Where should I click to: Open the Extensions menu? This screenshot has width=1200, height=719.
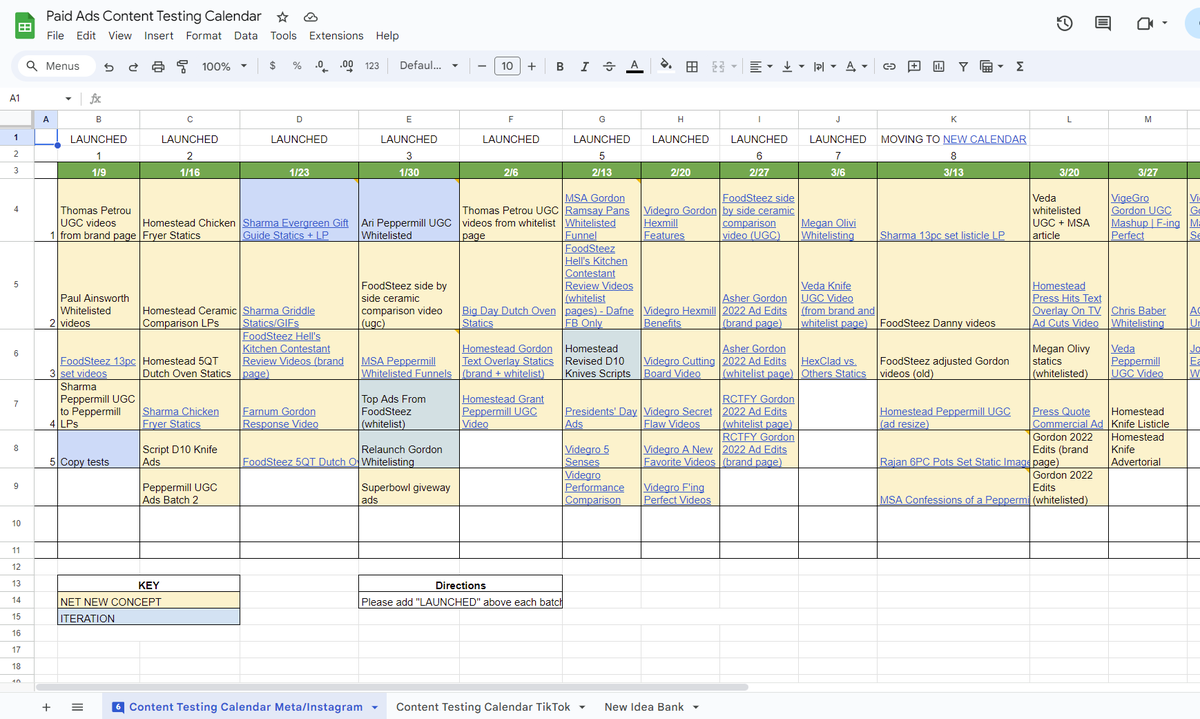[x=336, y=35]
